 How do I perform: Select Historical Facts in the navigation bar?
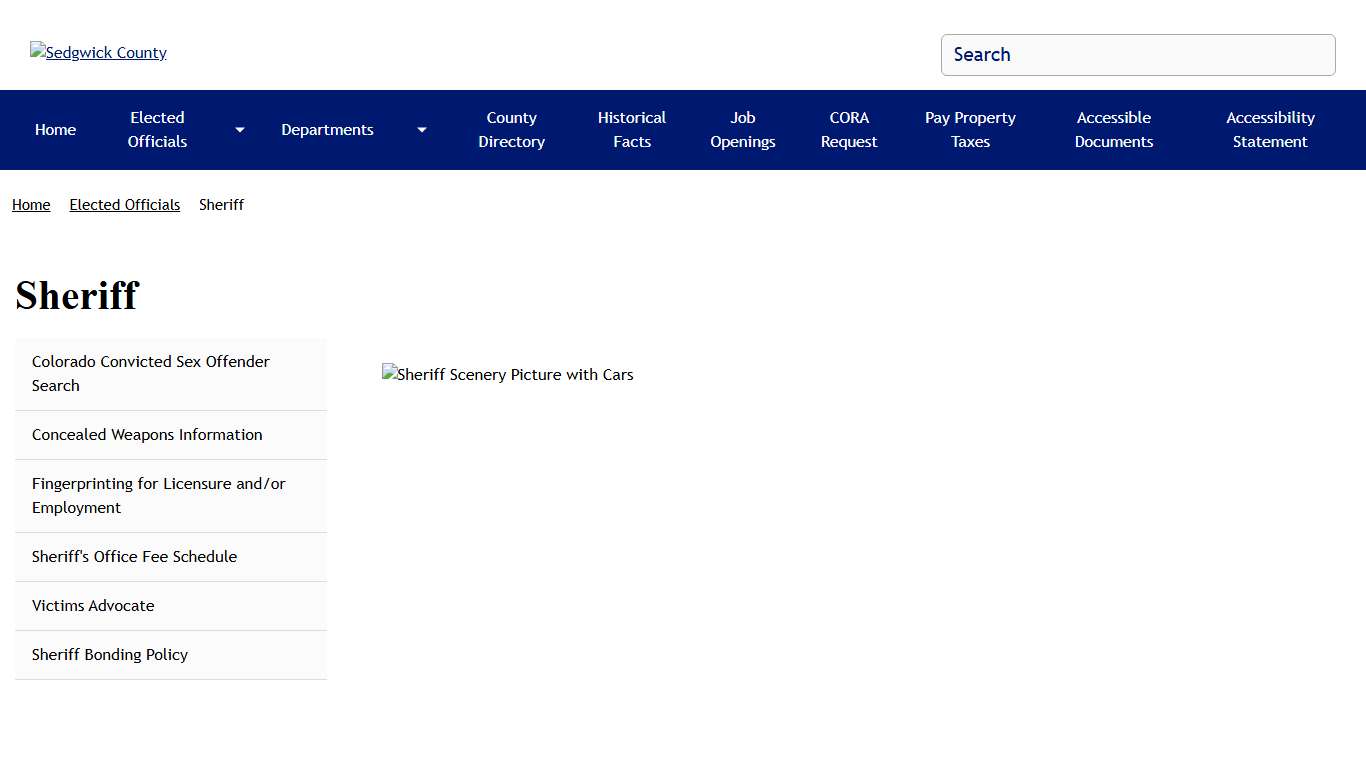point(631,130)
